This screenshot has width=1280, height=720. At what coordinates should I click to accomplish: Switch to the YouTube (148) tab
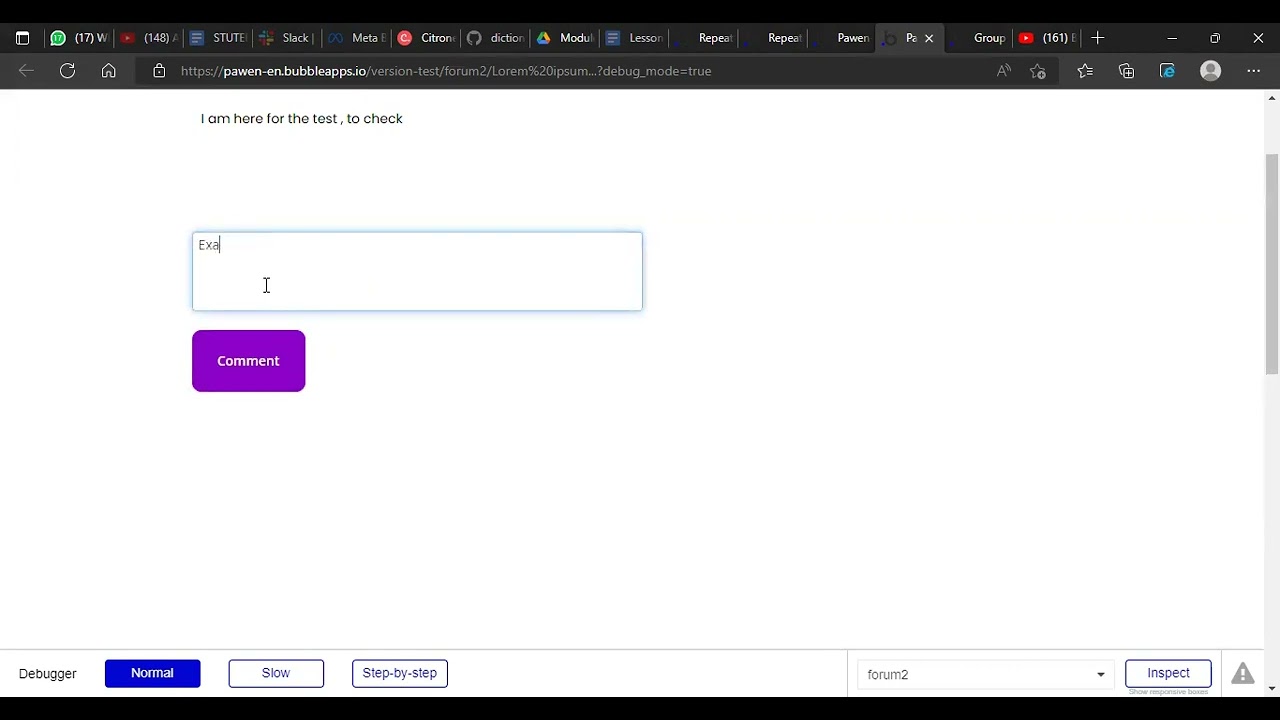tap(148, 38)
